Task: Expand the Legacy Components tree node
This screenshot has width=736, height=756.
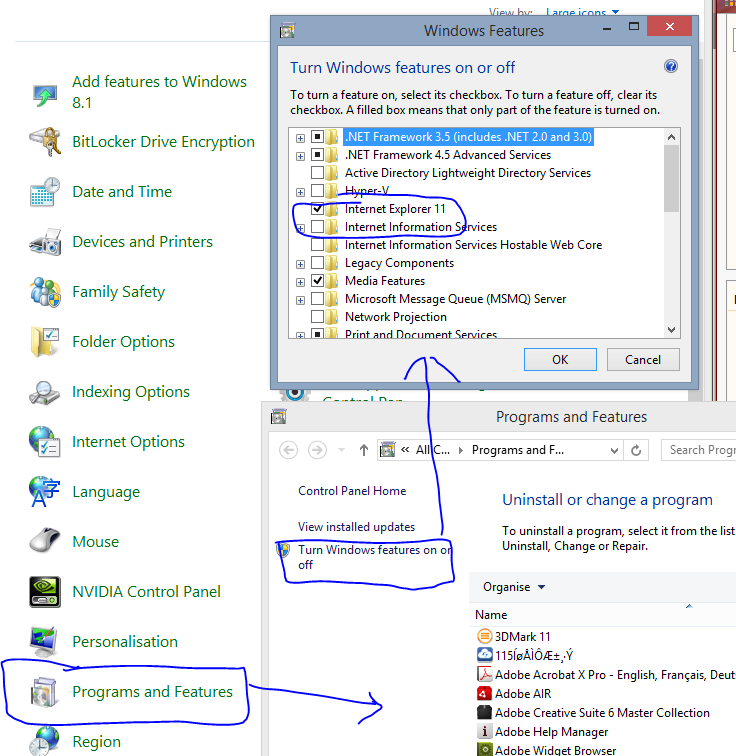Action: [300, 264]
